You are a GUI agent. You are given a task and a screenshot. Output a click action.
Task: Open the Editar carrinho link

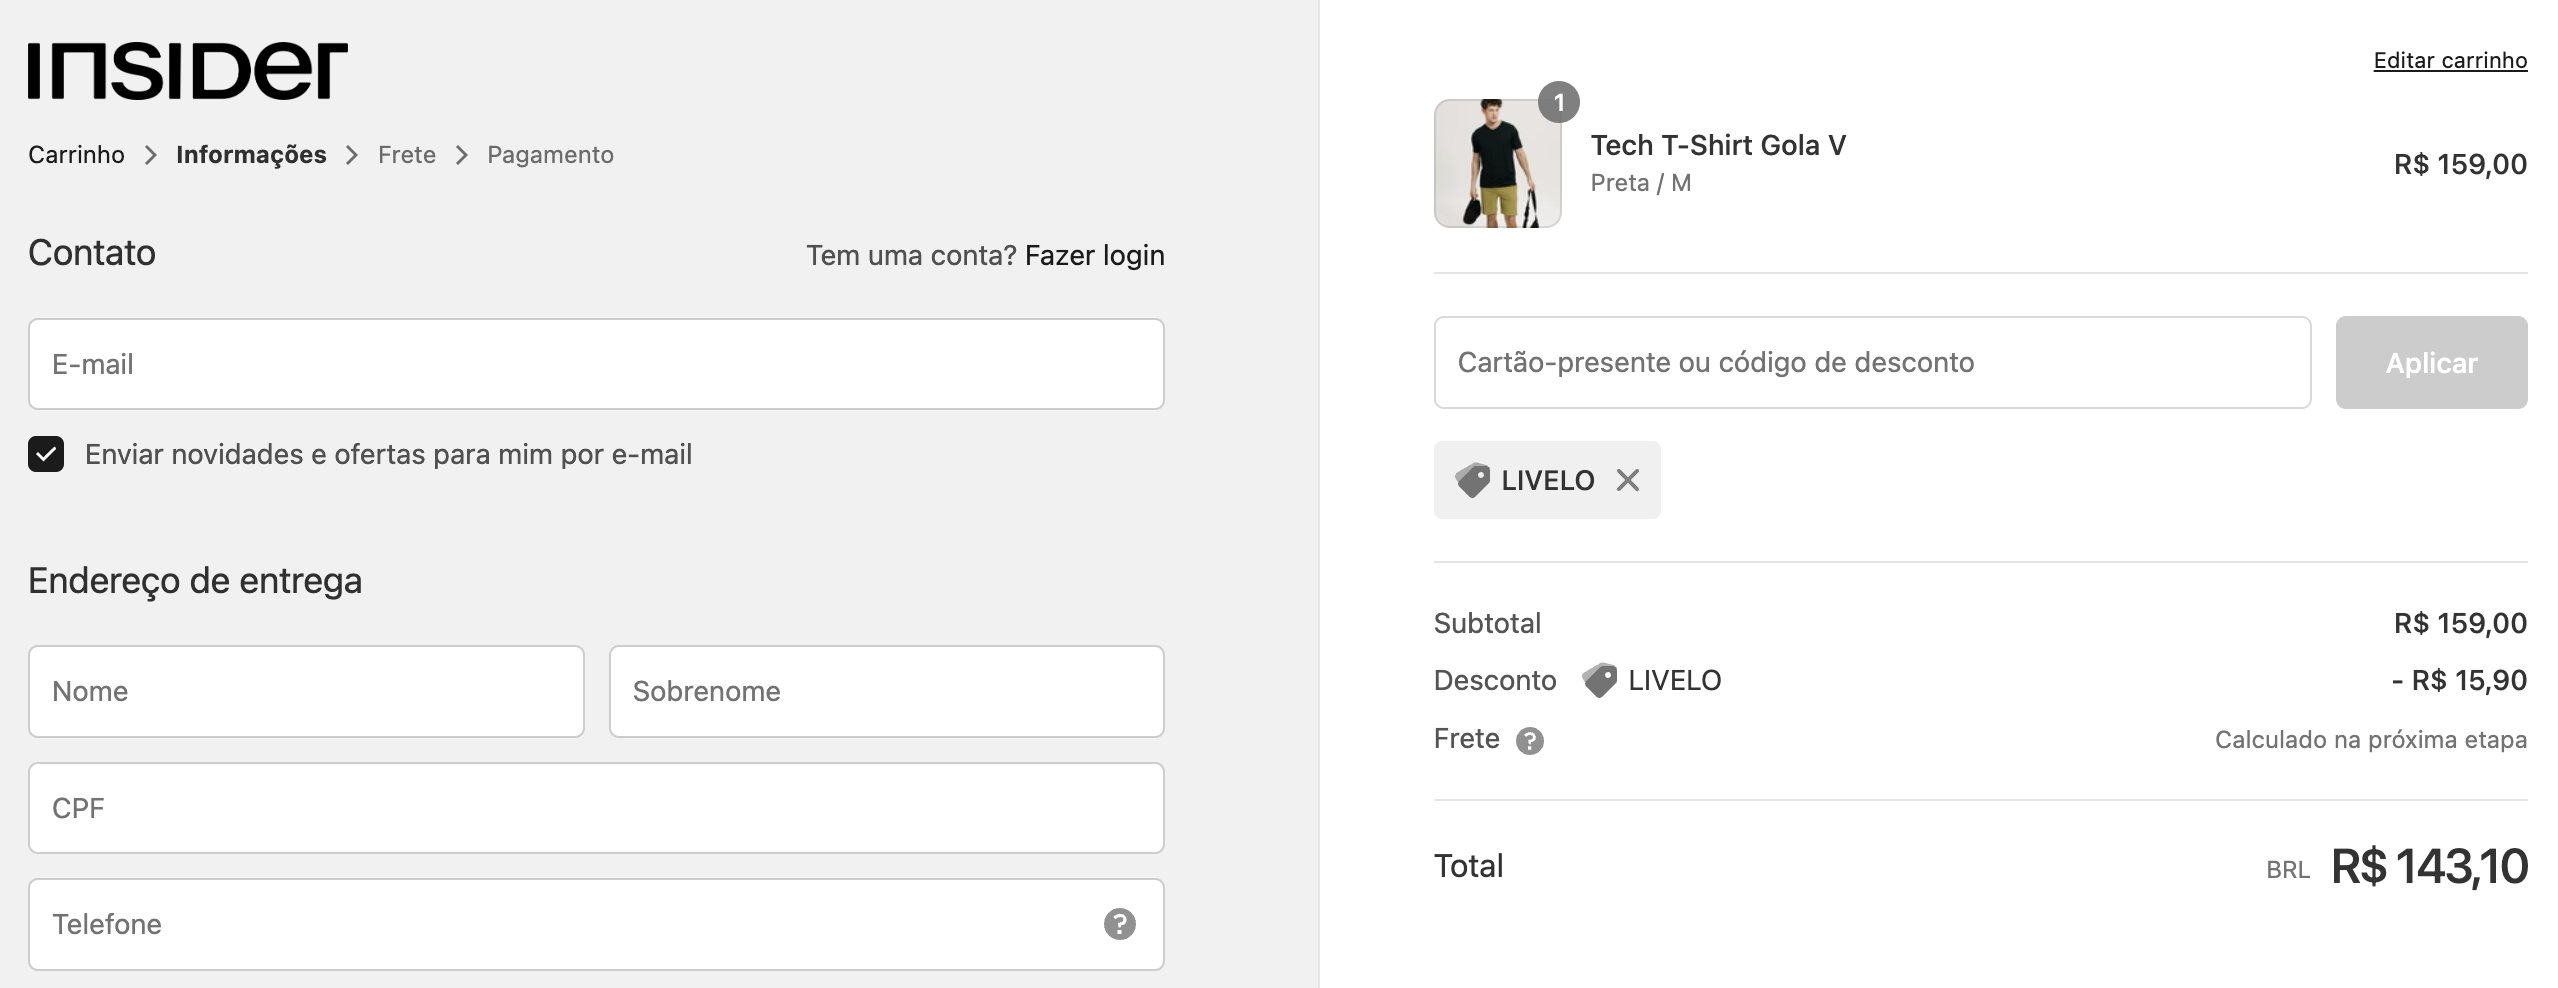point(2450,61)
